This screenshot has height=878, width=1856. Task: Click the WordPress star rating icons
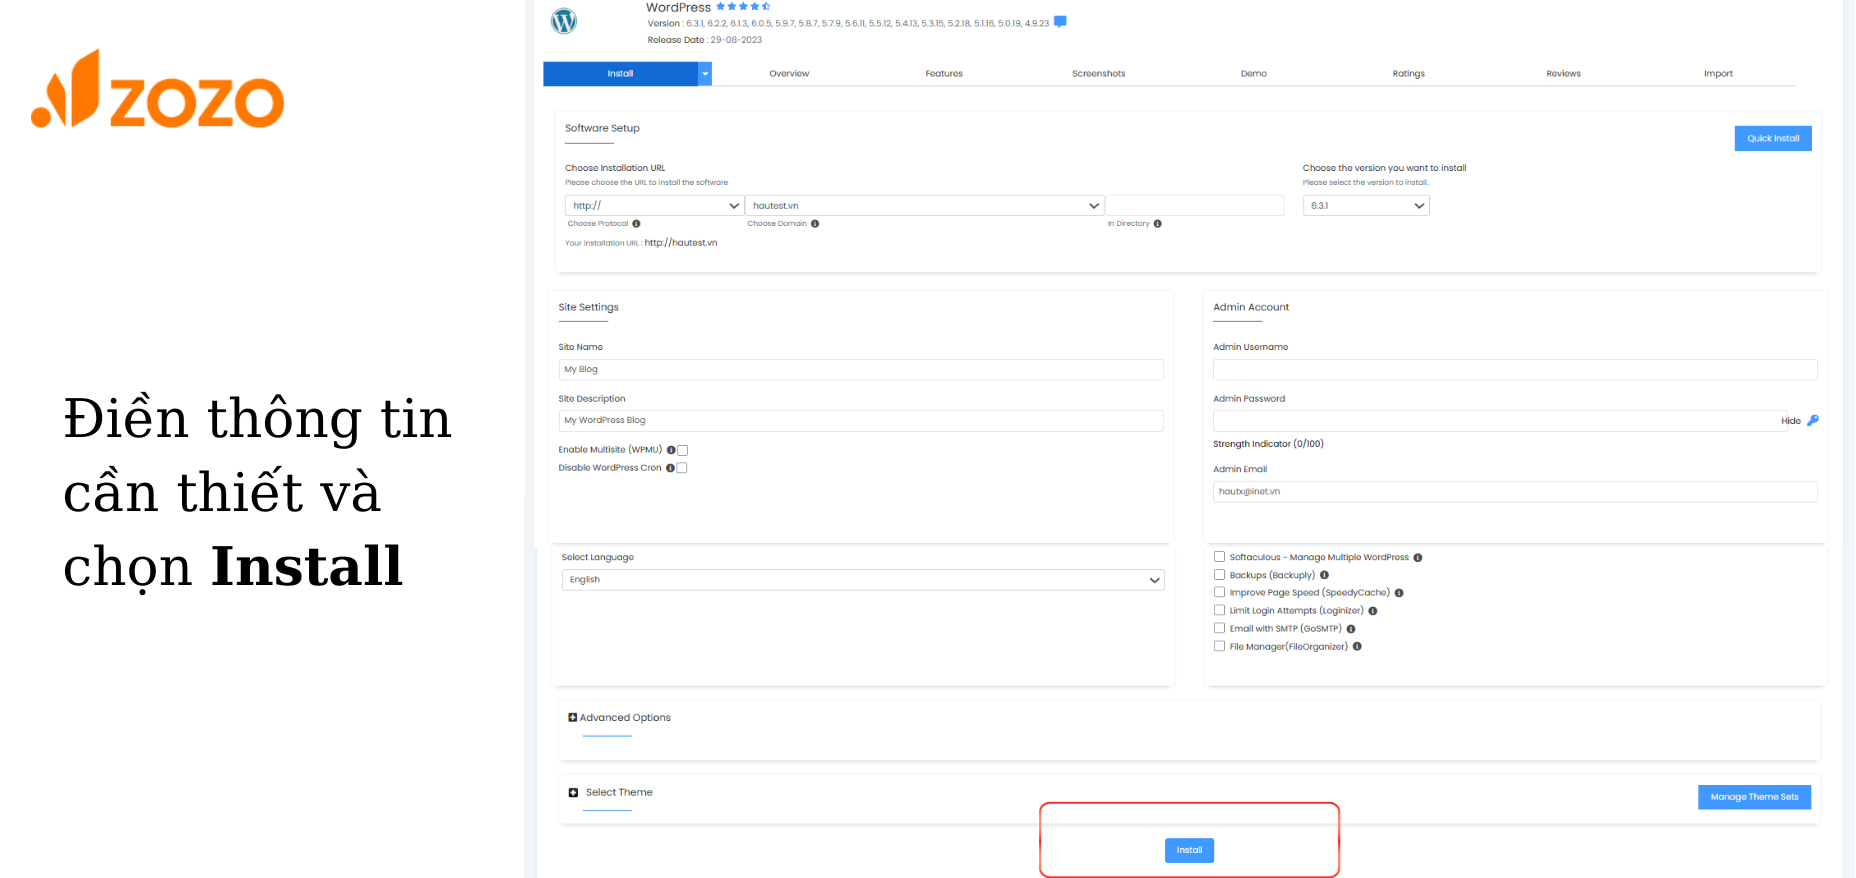point(743,6)
